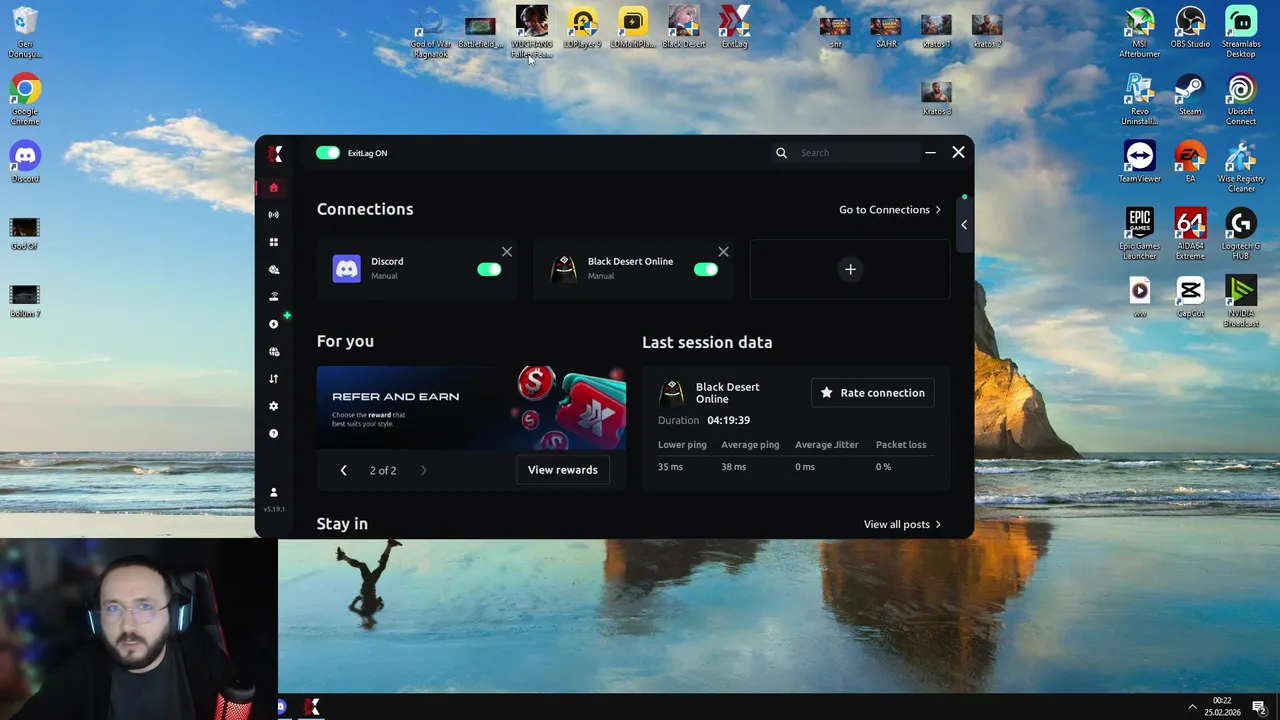Click ExitLag icon in taskbar
The height and width of the screenshot is (720, 1280).
pos(312,707)
